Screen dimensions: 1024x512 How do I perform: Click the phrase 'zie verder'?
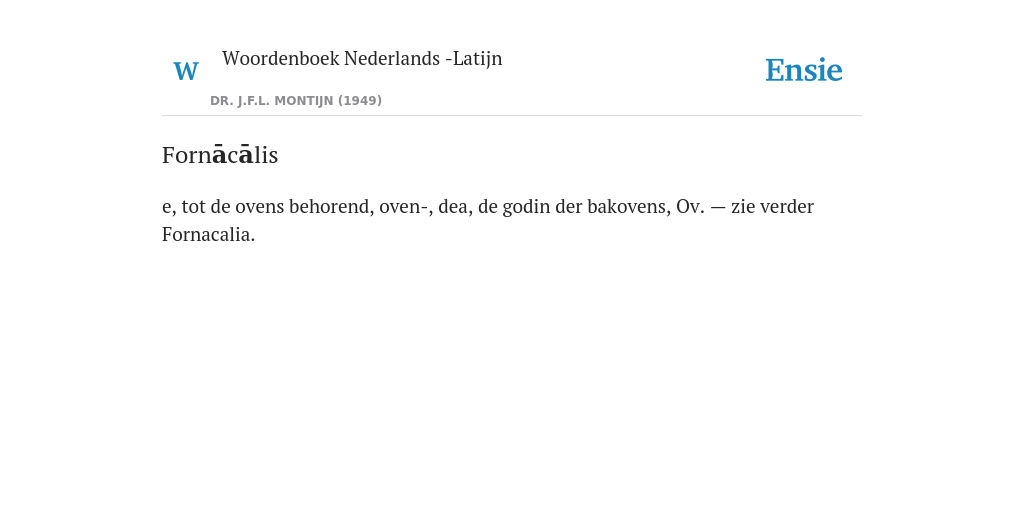773,206
